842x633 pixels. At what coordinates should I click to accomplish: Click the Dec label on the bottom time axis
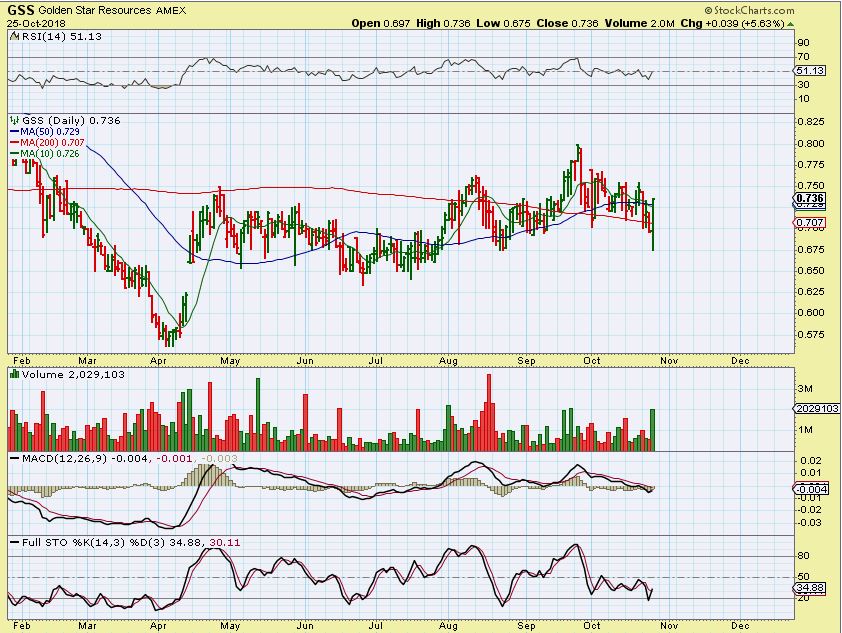point(740,626)
